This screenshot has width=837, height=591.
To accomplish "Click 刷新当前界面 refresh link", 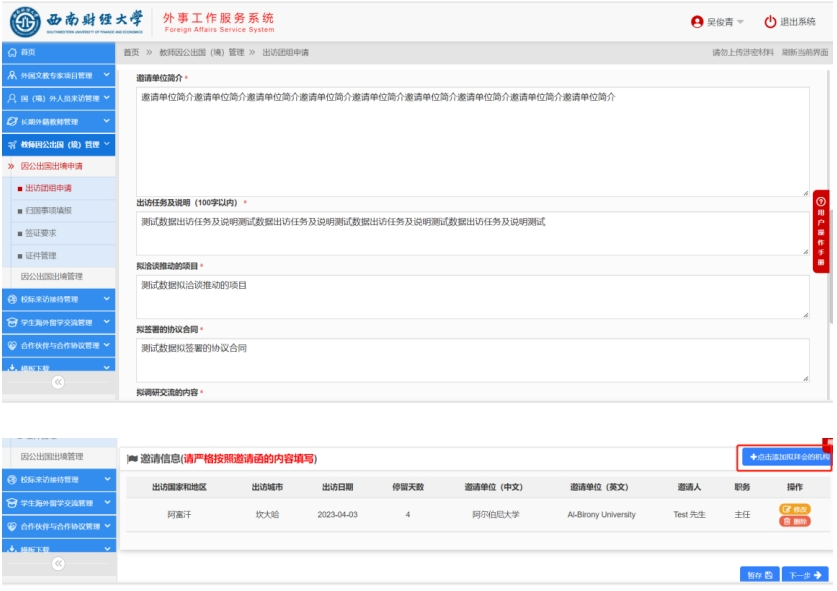I will tap(806, 52).
